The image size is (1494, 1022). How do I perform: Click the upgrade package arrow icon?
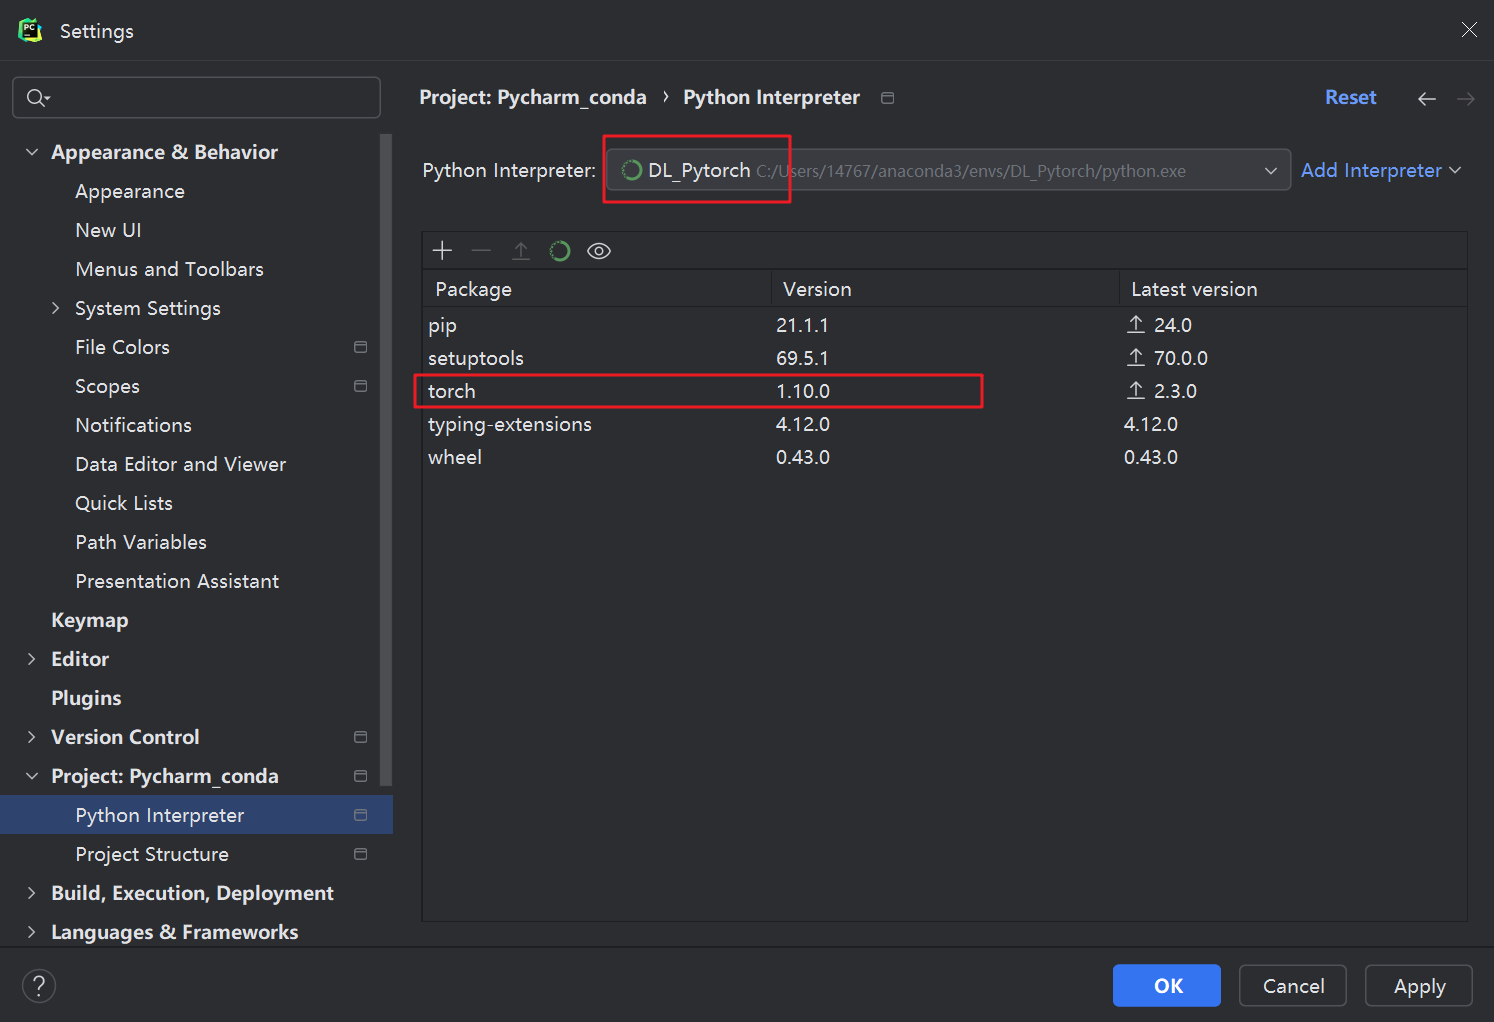pos(521,250)
